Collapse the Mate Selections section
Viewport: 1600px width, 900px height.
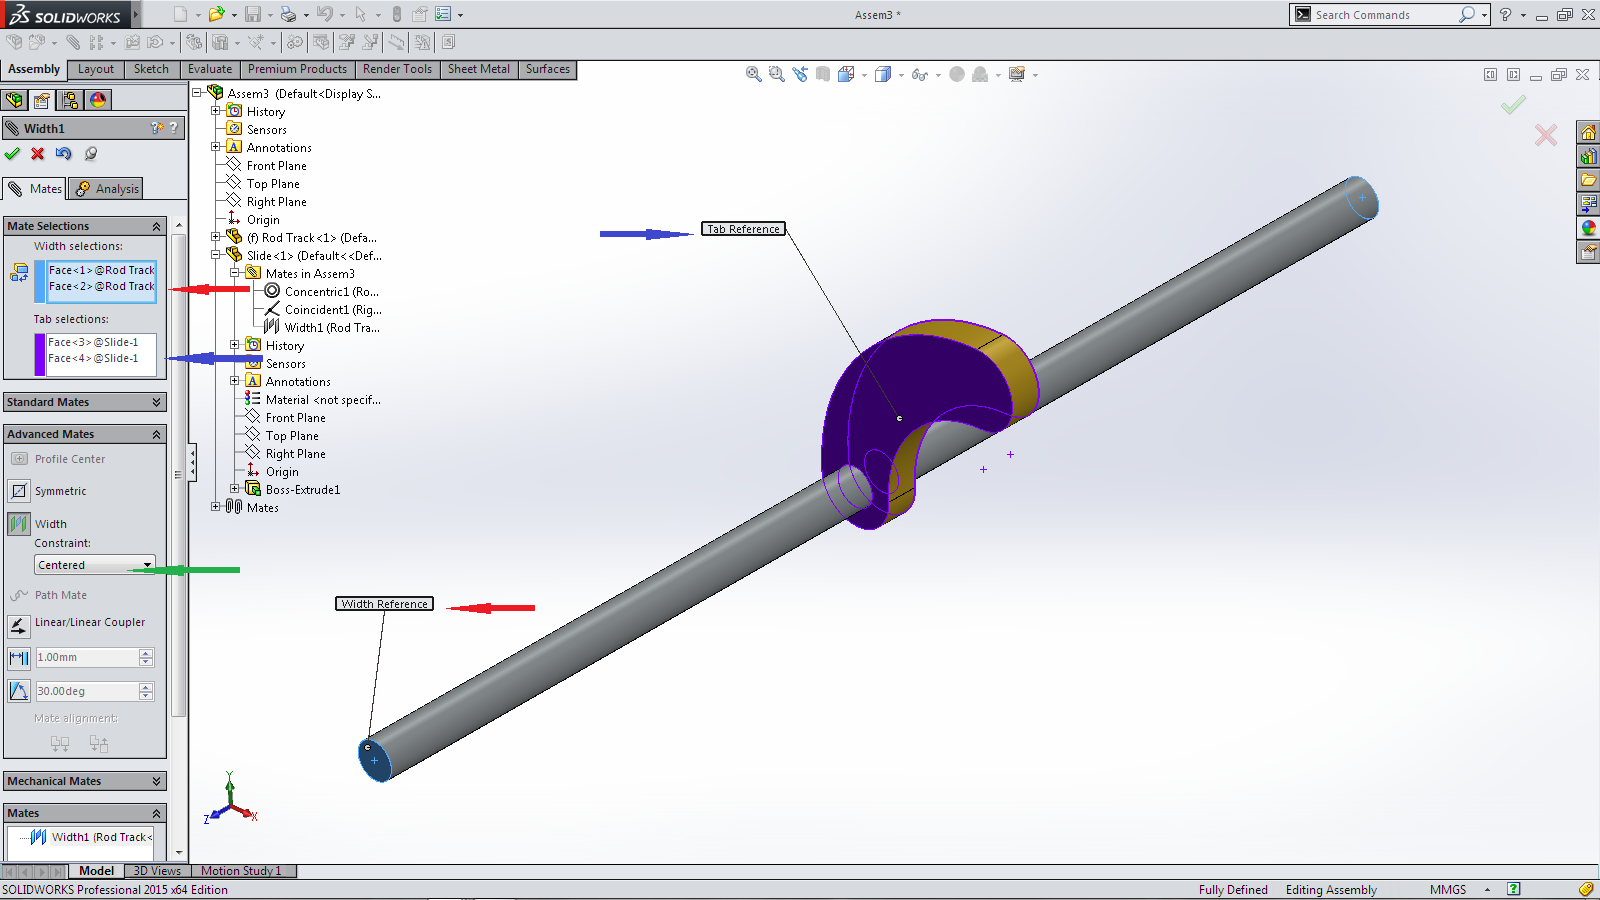(156, 227)
